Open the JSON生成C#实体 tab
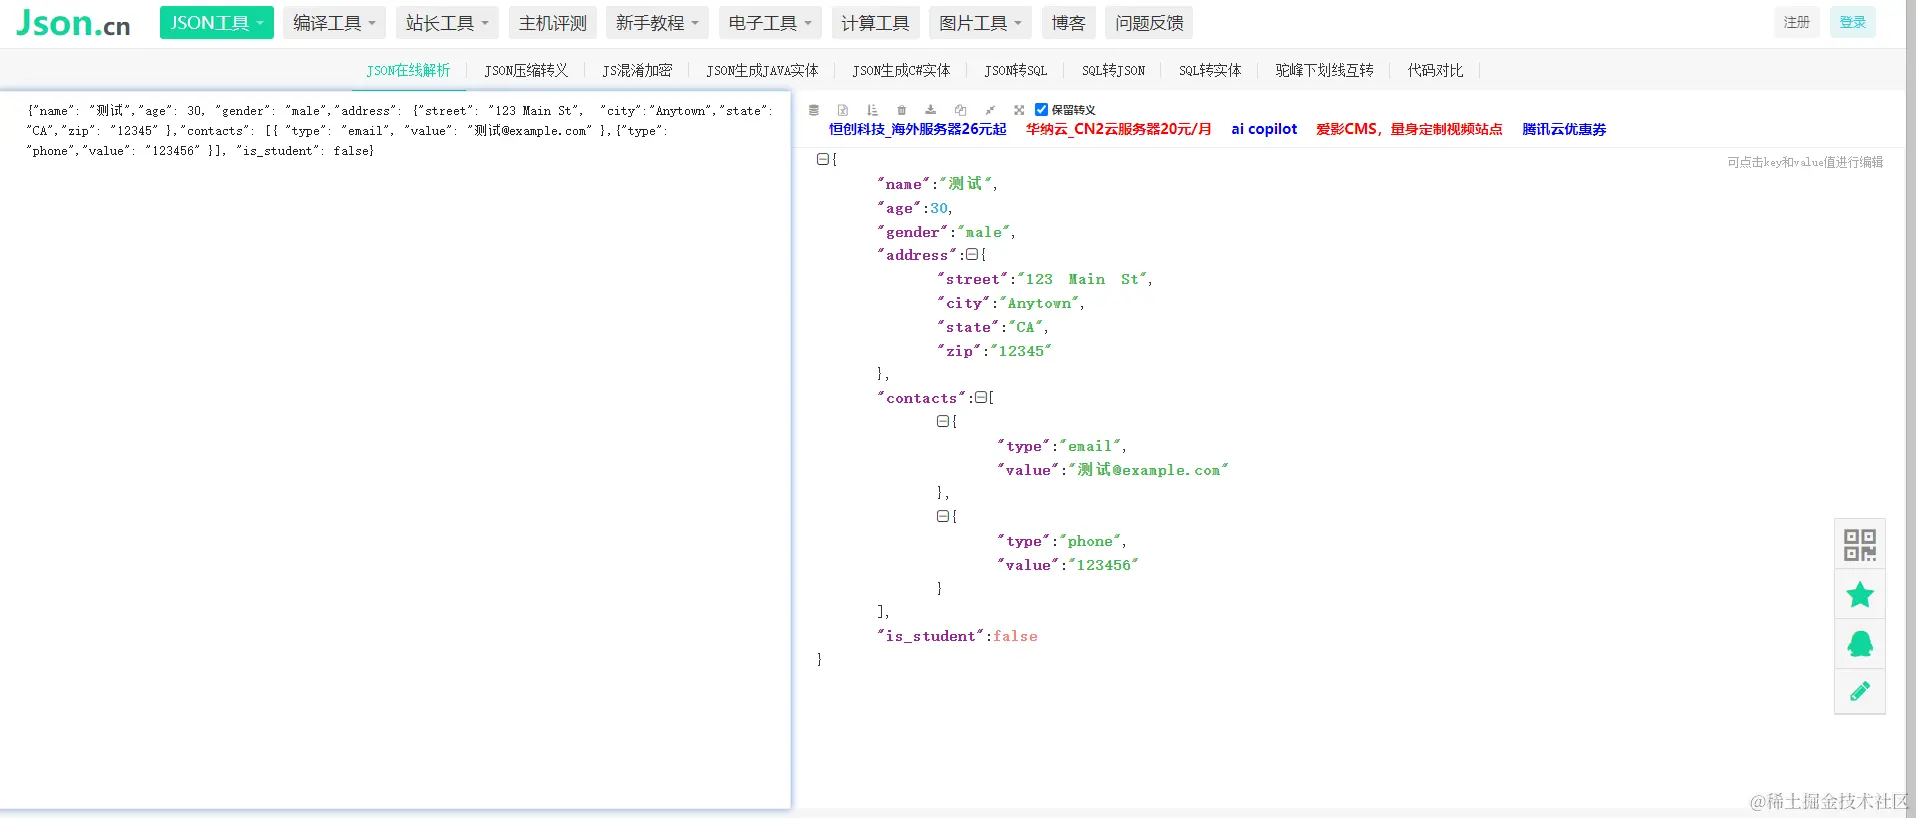The image size is (1916, 818). [901, 70]
